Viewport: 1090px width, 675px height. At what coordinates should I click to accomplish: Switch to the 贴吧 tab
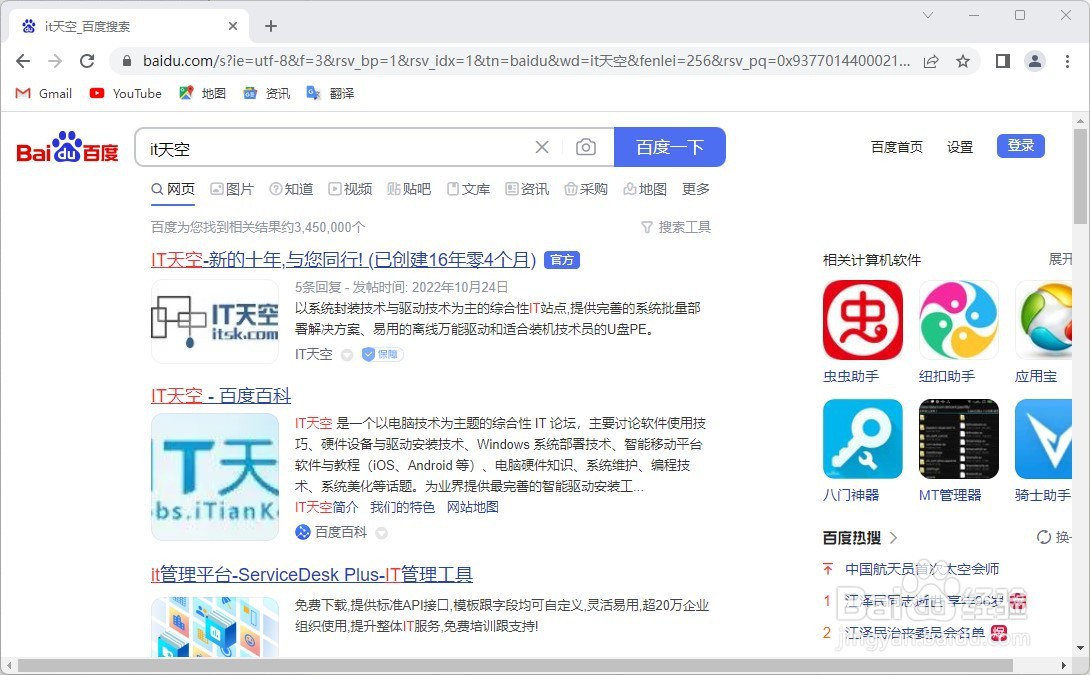(x=409, y=189)
